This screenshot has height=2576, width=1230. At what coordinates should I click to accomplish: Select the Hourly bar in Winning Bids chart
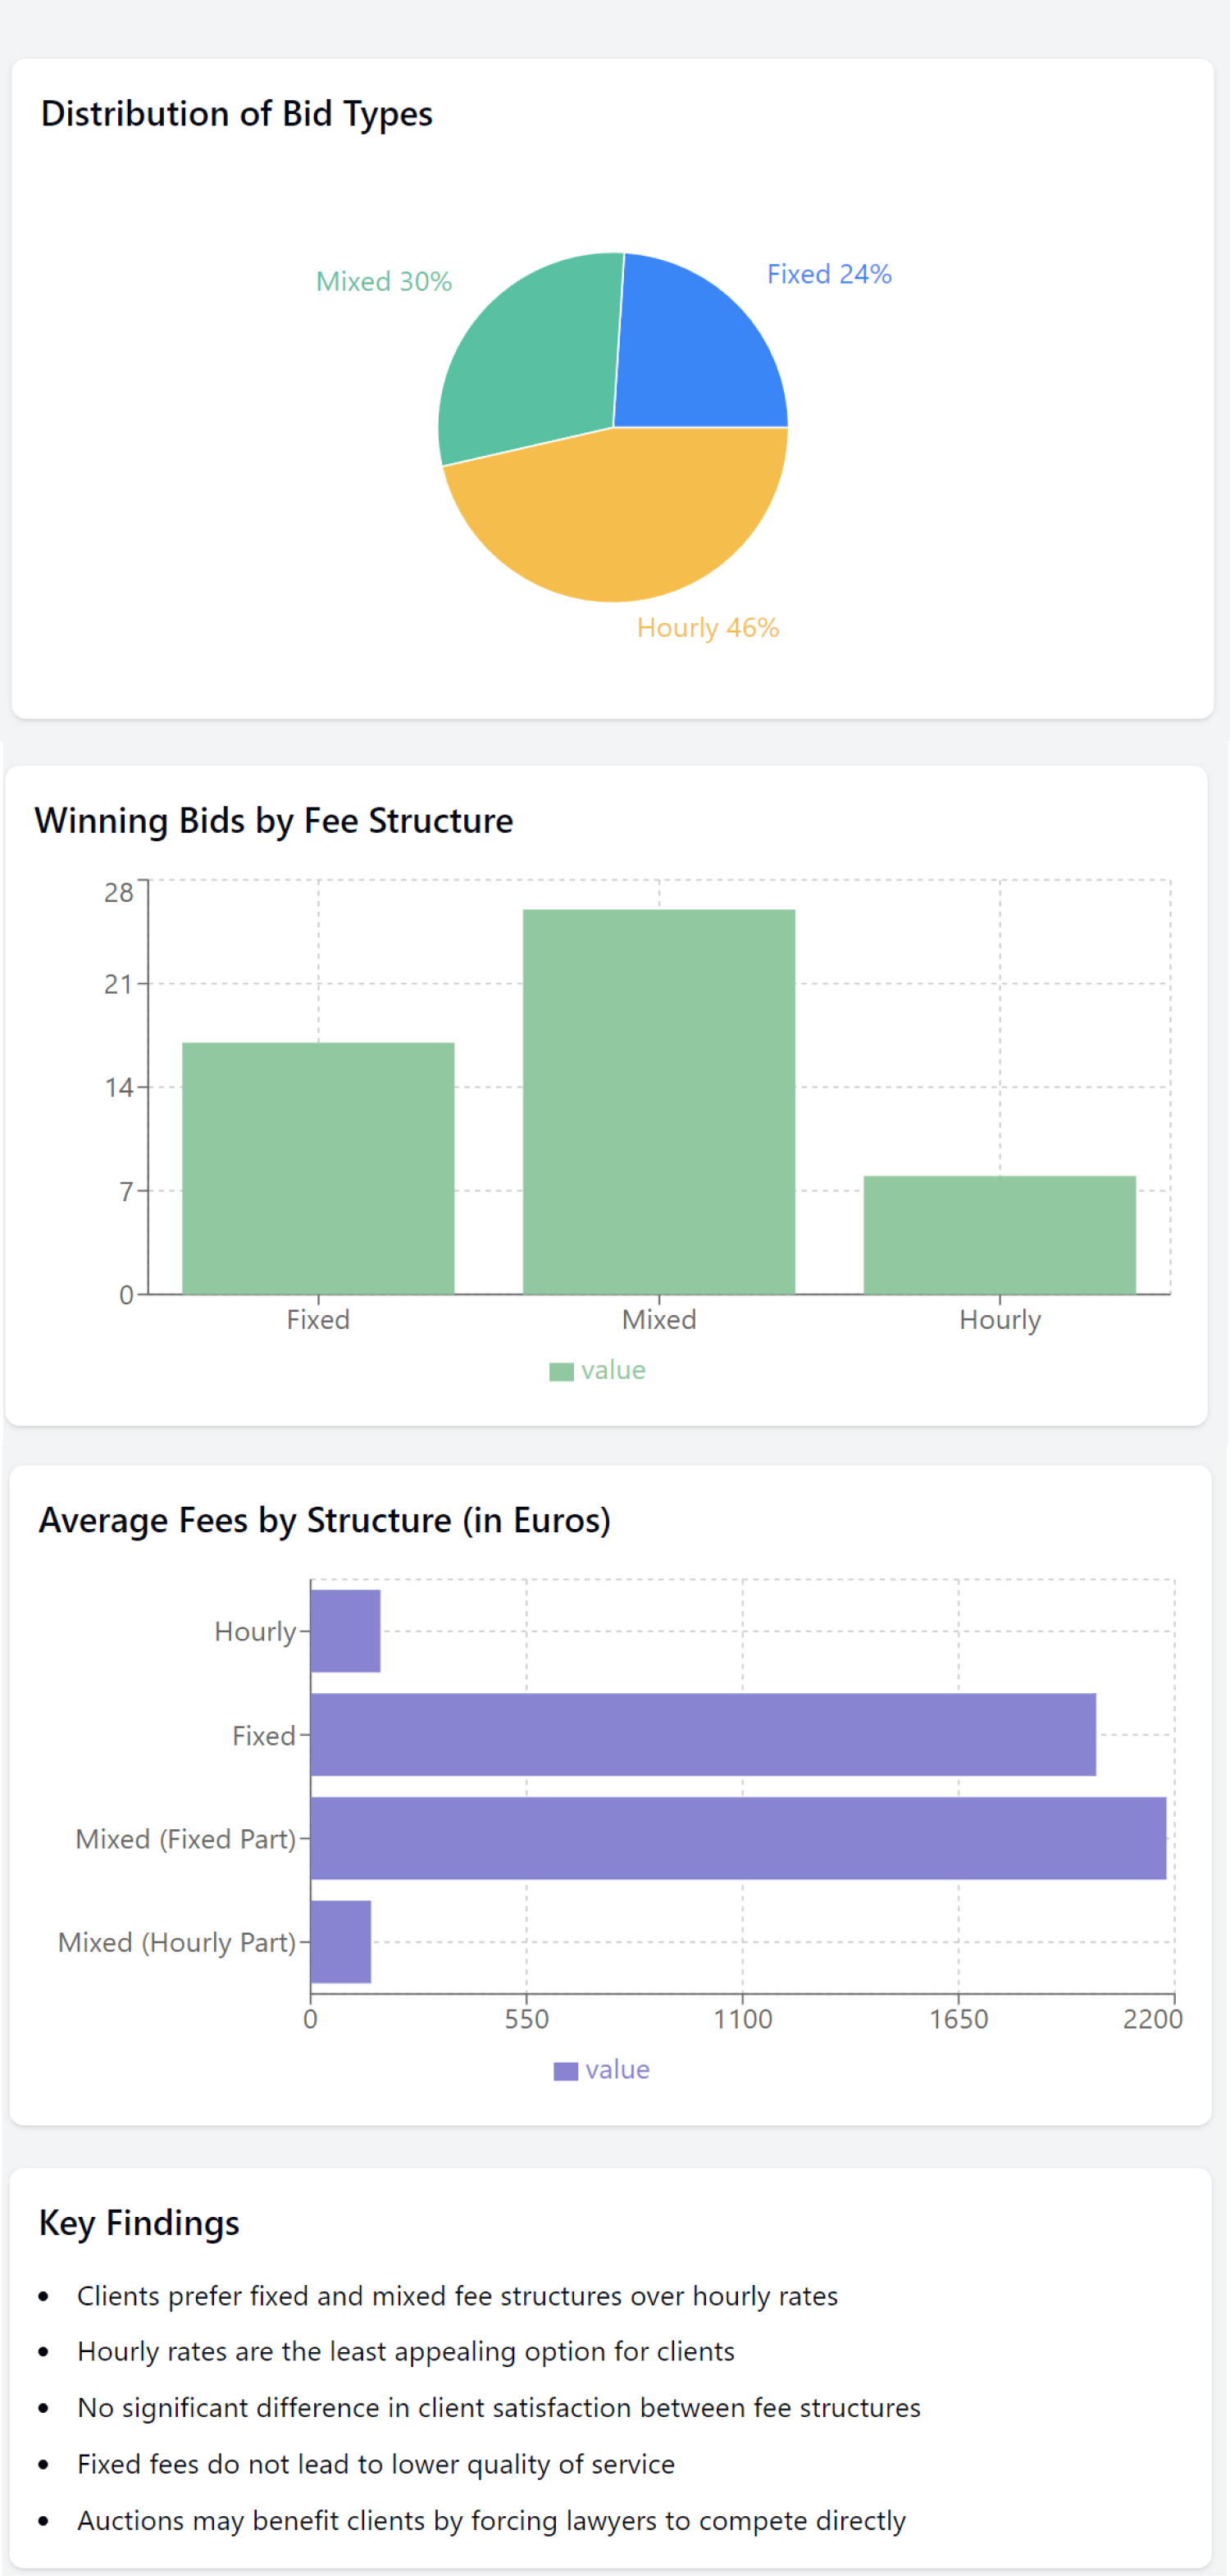click(999, 1235)
